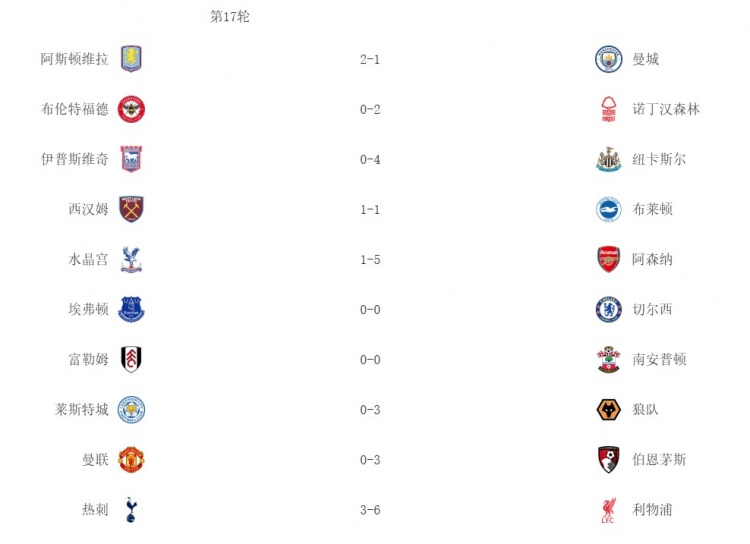Click the Arsenal cannon crest
Screen dimensions: 750x544
tap(608, 259)
